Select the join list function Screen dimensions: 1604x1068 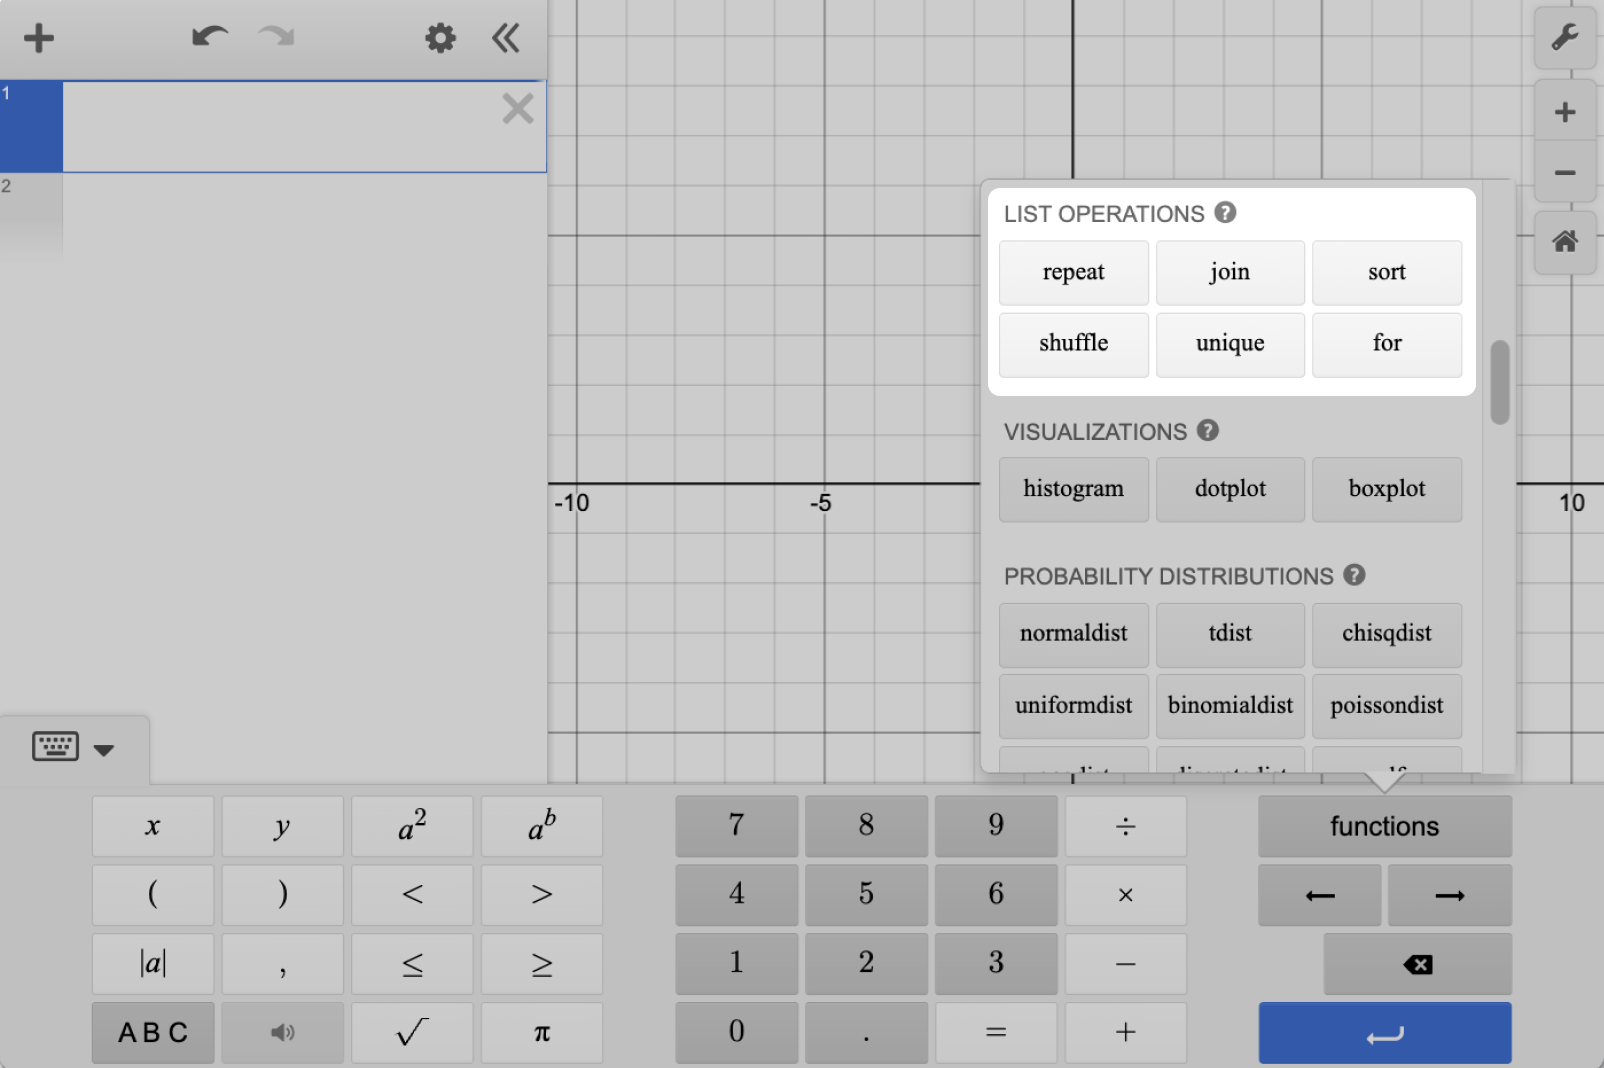pos(1230,272)
